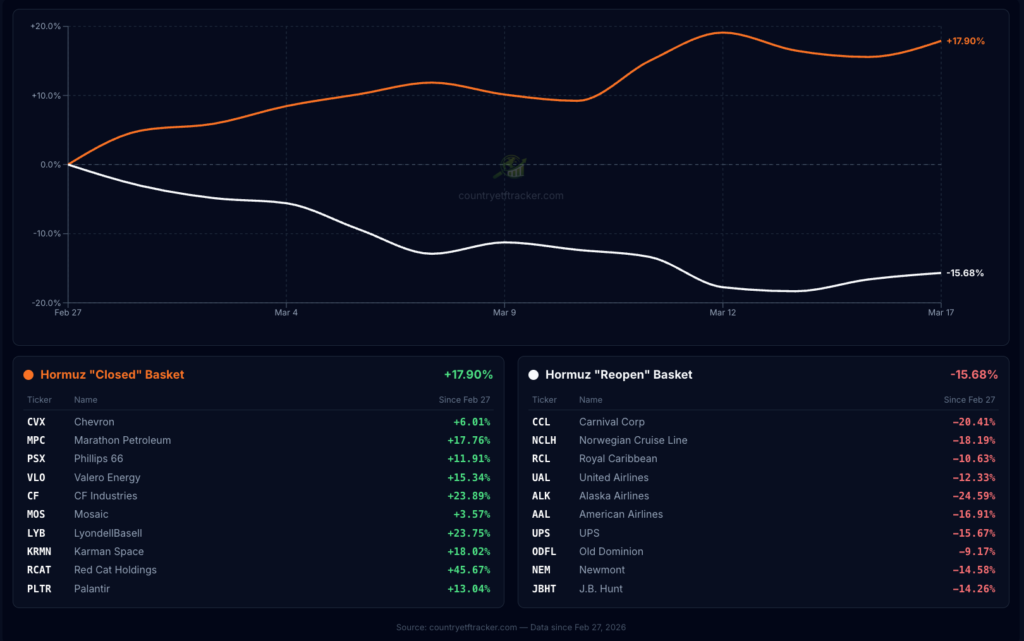This screenshot has height=641, width=1024.
Task: Click the Palantir name in the table
Action: click(x=91, y=589)
